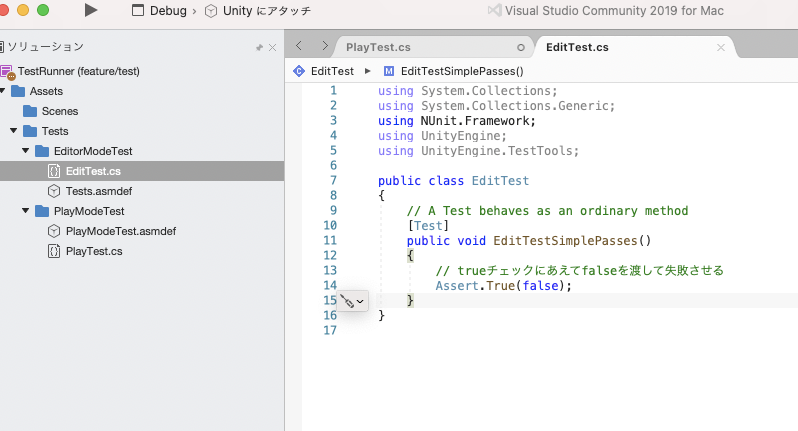Collapse the Assets folder
This screenshot has width=798, height=431.
point(3,91)
